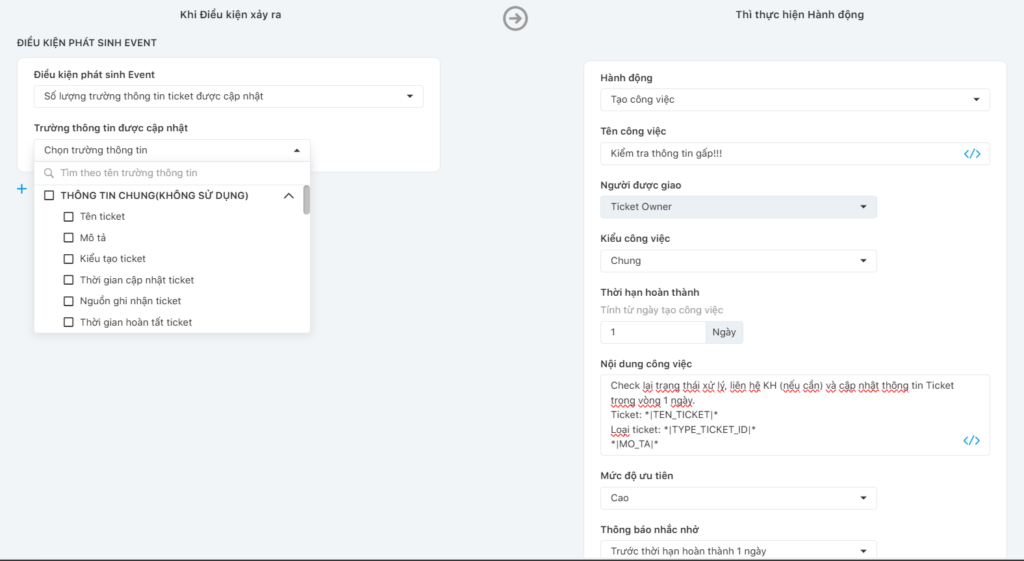
Task: Check the THÔNG TIN CHUNG group checkbox
Action: [49, 196]
